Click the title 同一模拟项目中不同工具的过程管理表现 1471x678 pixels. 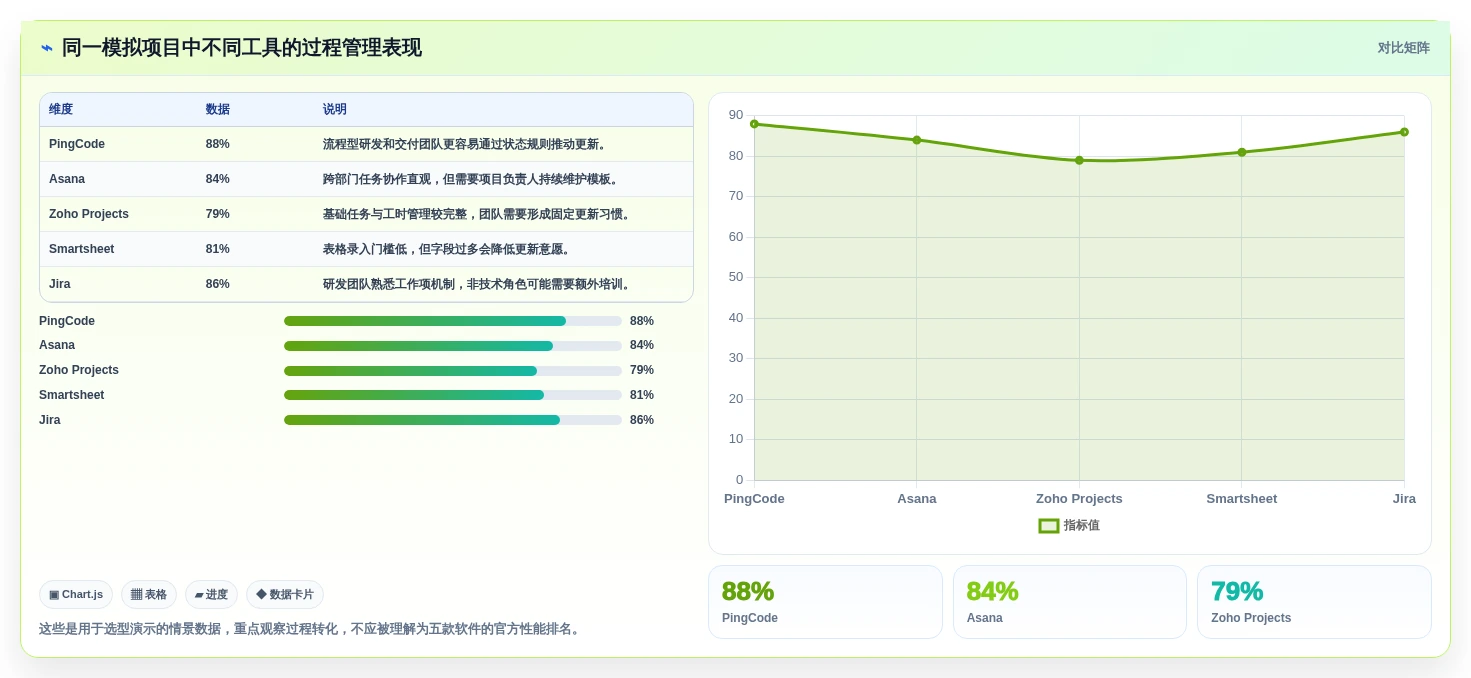242,48
